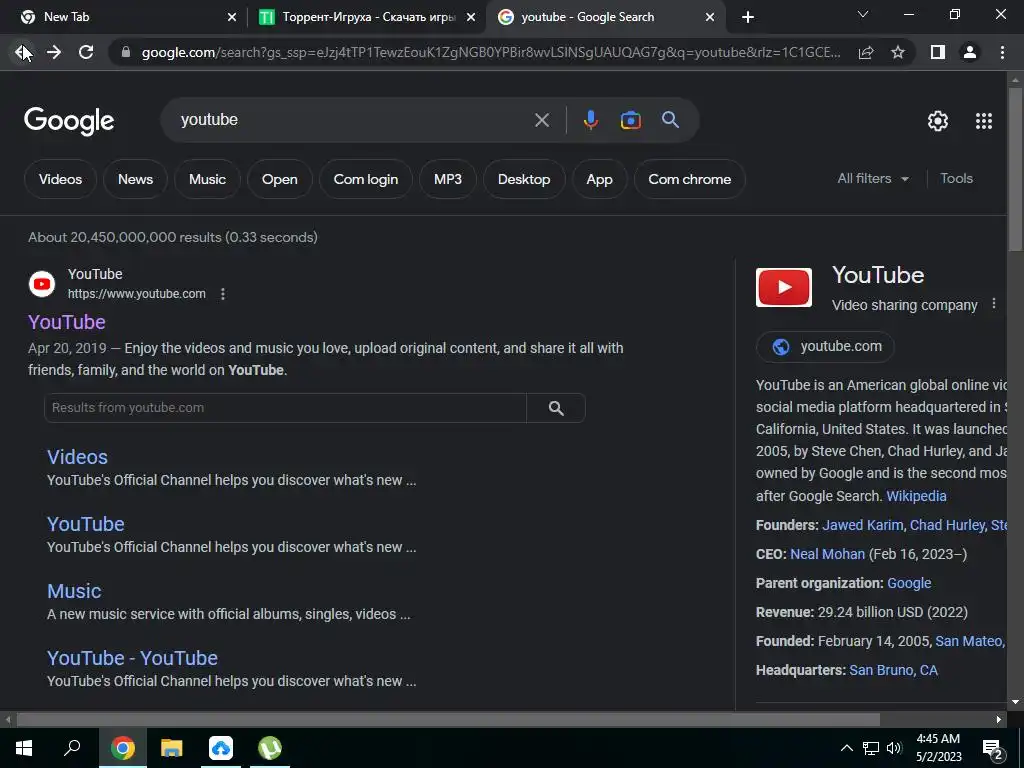Open the Music sitelink

pos(74,591)
